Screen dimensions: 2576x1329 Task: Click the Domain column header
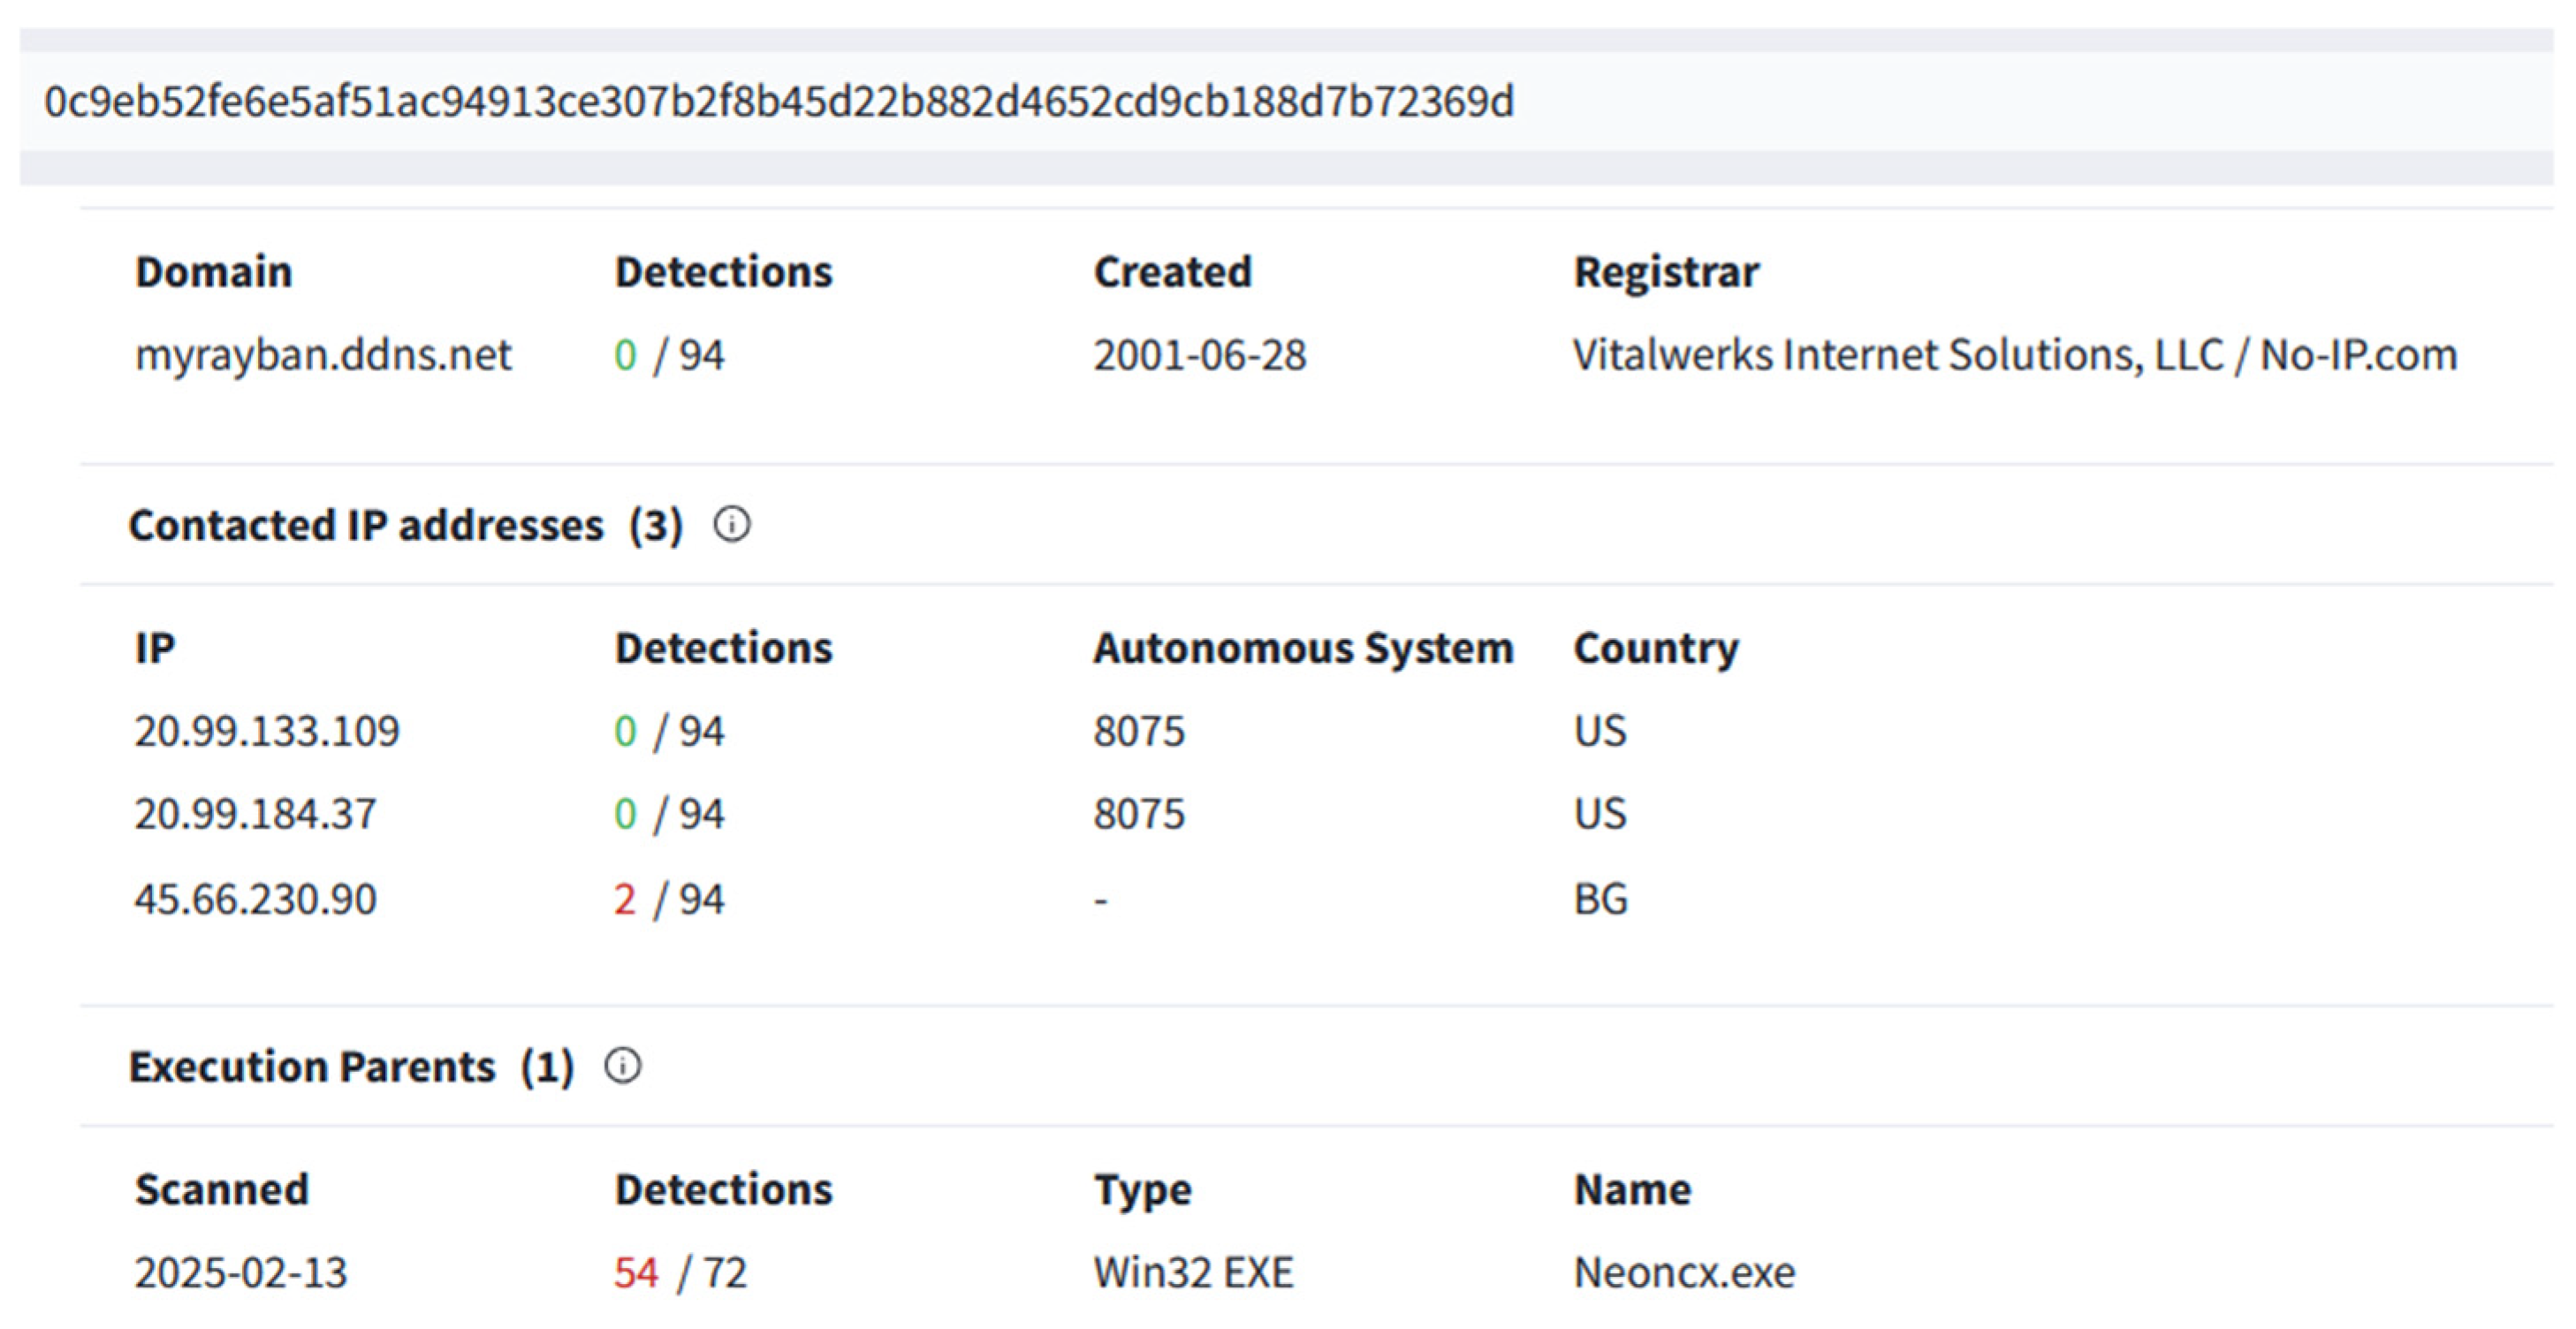click(213, 272)
